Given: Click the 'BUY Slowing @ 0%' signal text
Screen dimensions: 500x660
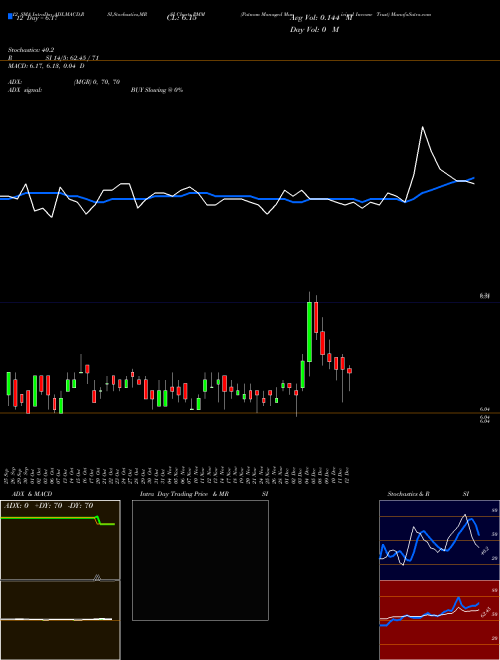Looking at the screenshot, I should 157,90.
